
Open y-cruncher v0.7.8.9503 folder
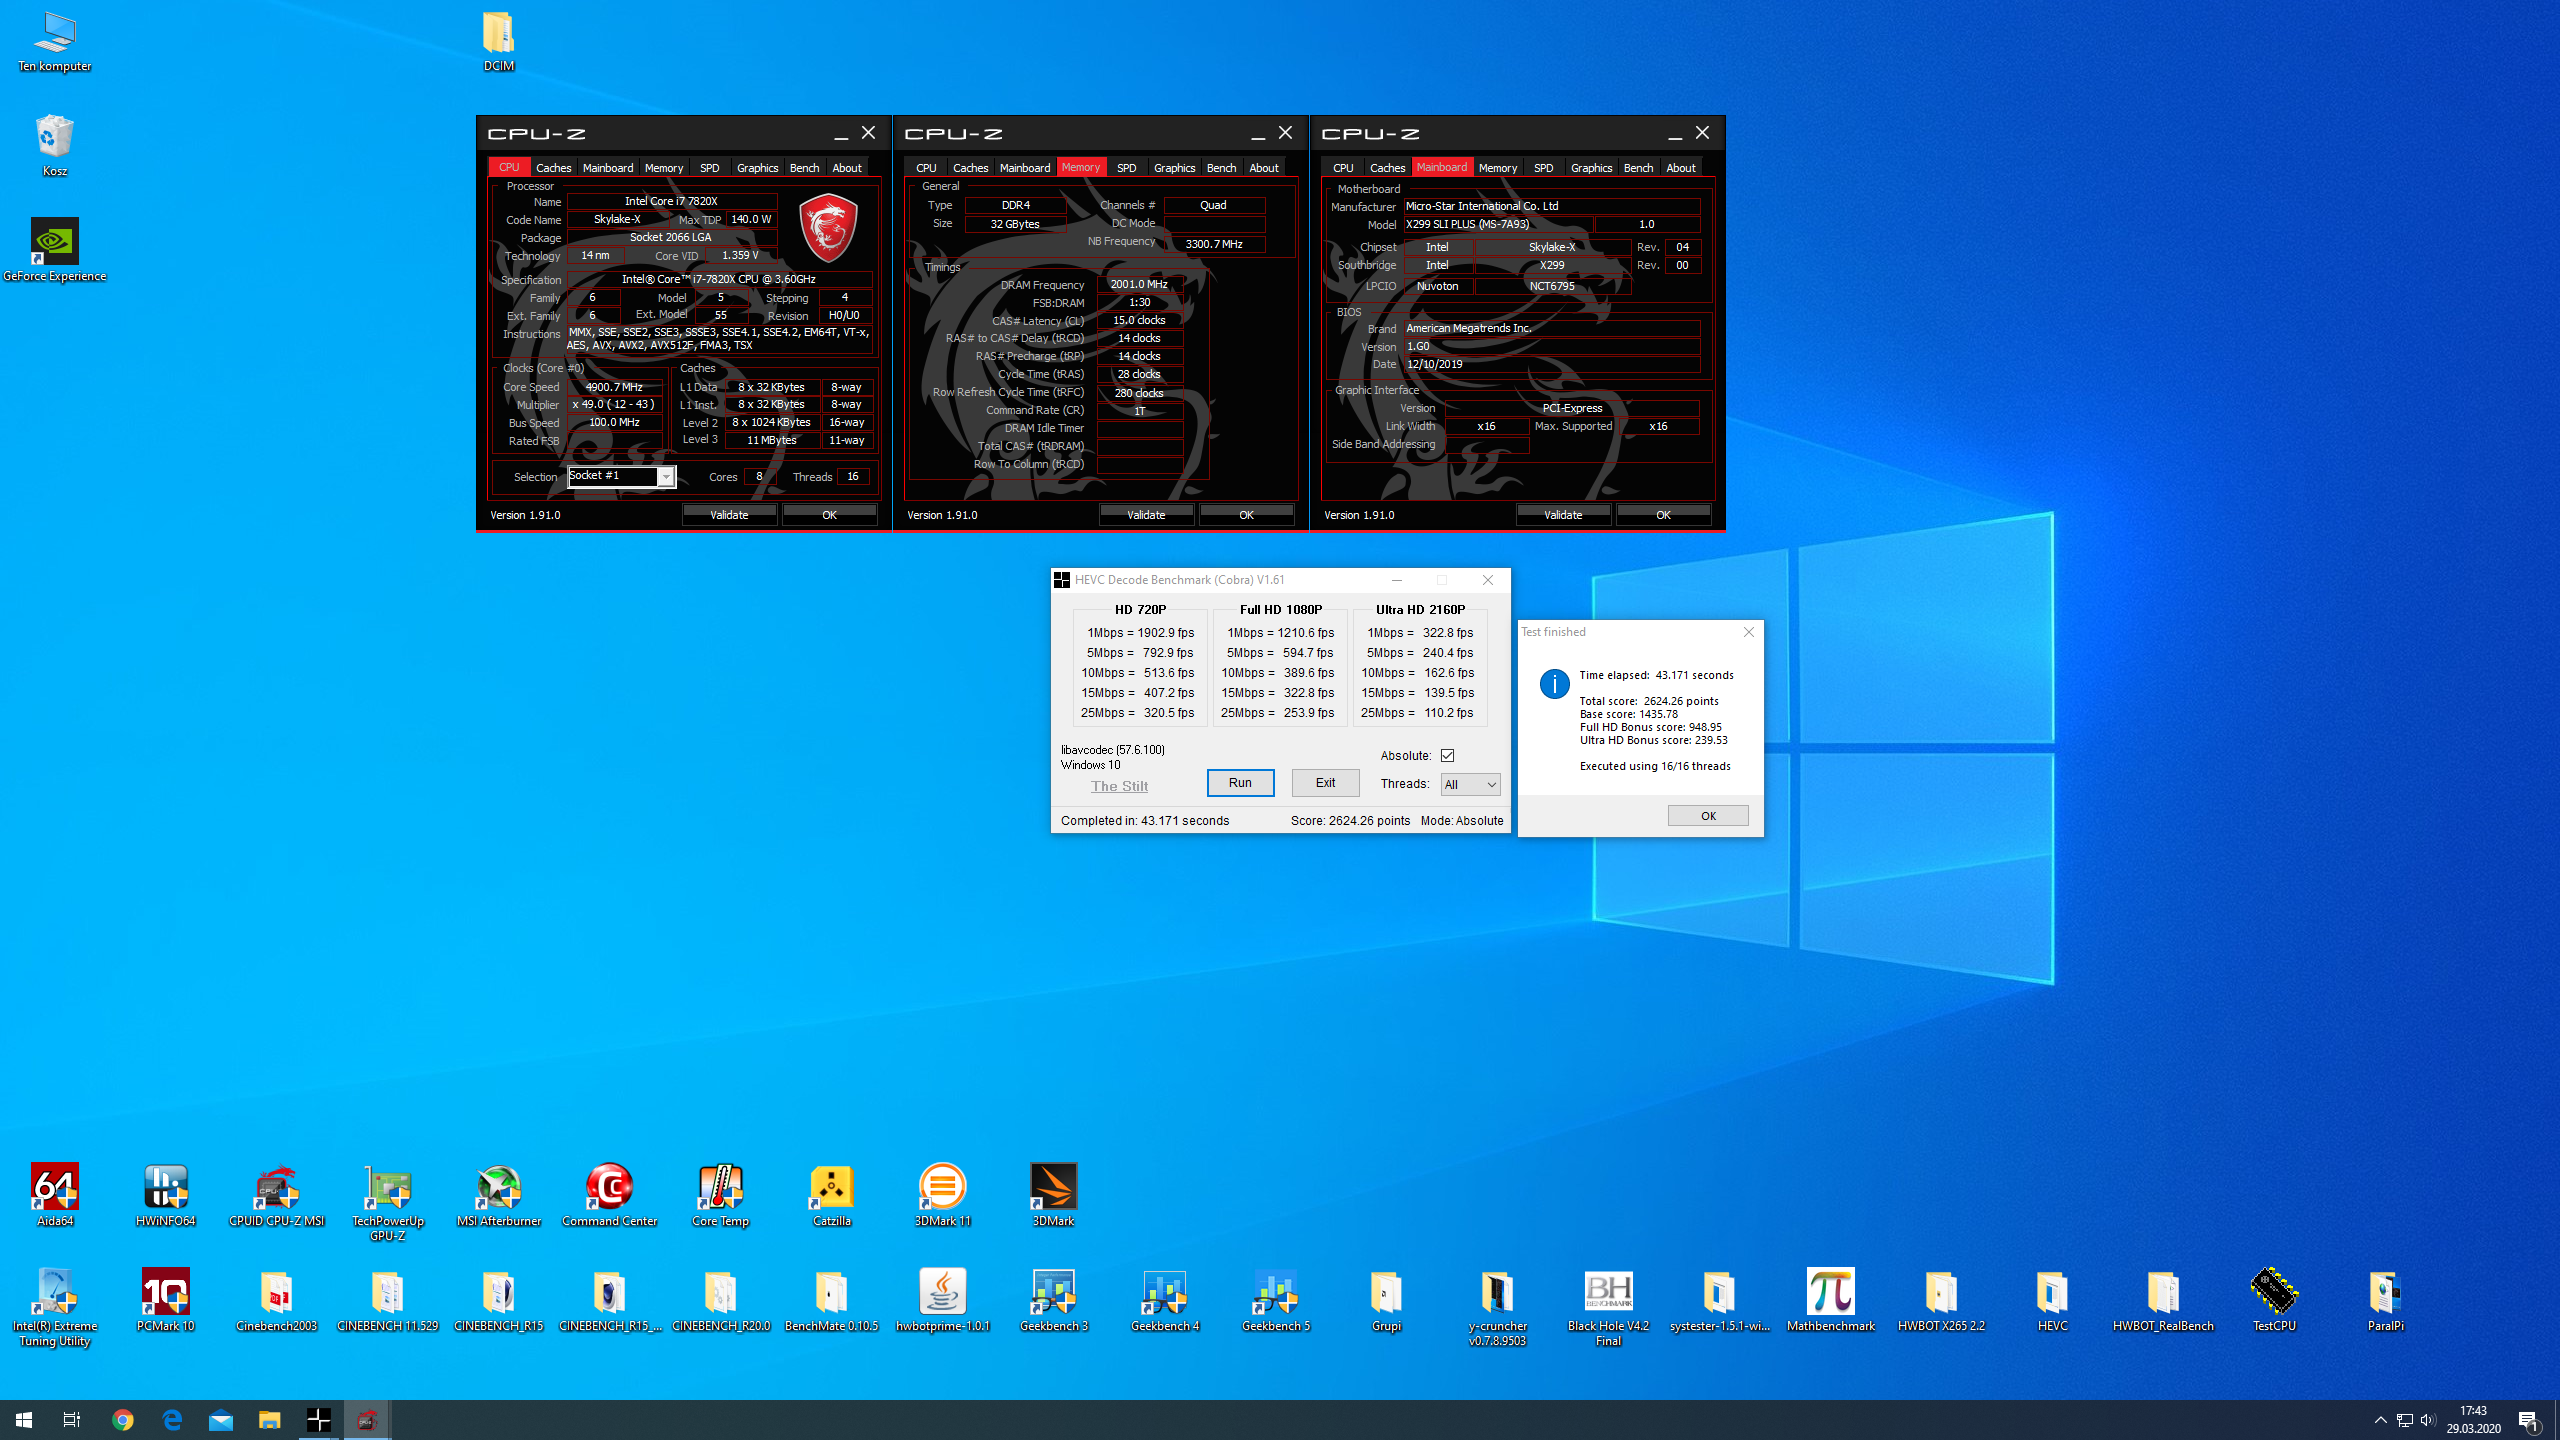click(1498, 1307)
